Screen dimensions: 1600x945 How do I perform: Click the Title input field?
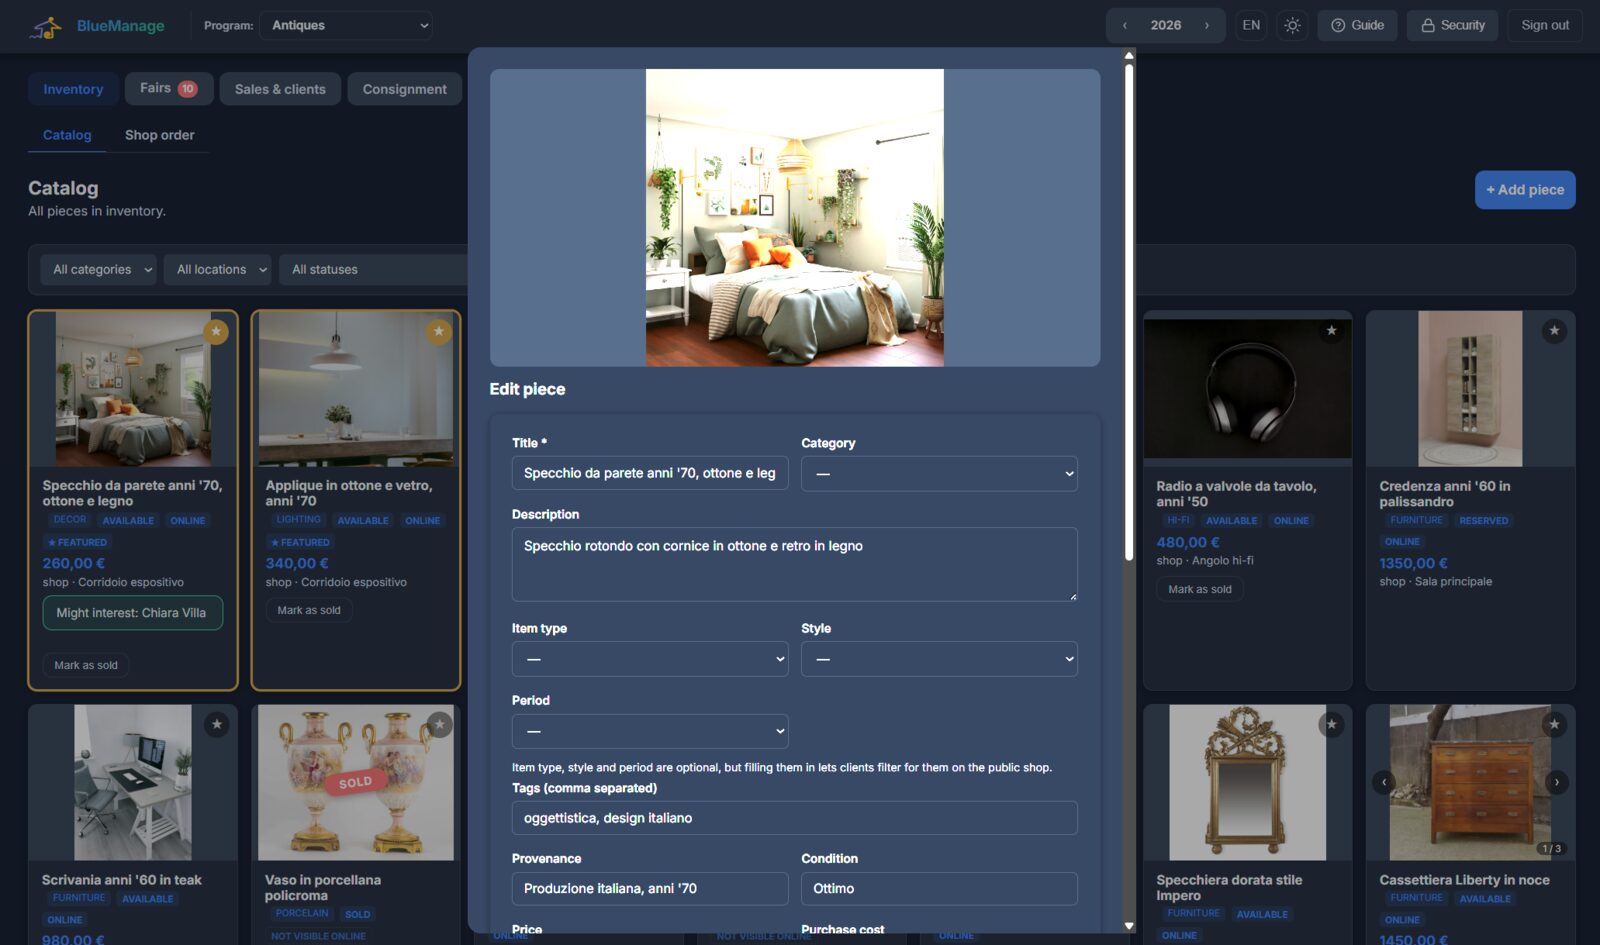(650, 473)
